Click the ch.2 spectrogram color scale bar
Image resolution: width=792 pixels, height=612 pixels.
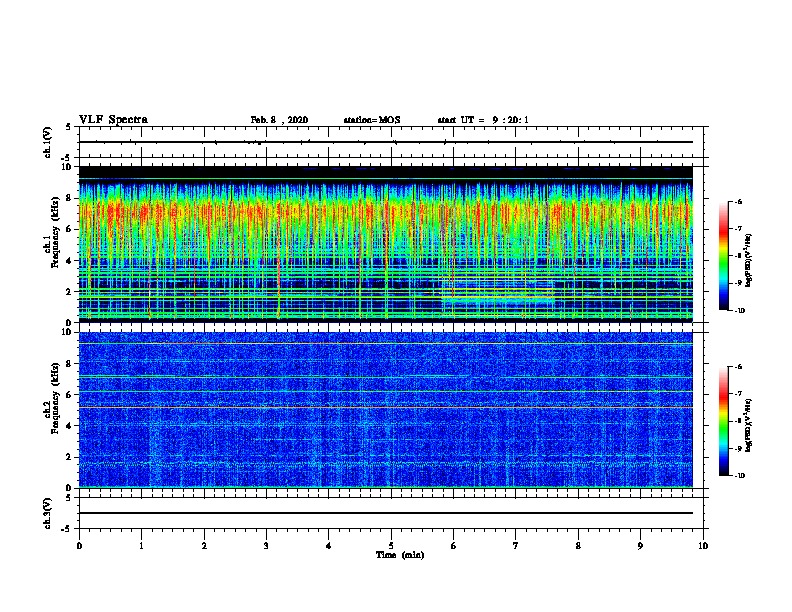tap(723, 421)
